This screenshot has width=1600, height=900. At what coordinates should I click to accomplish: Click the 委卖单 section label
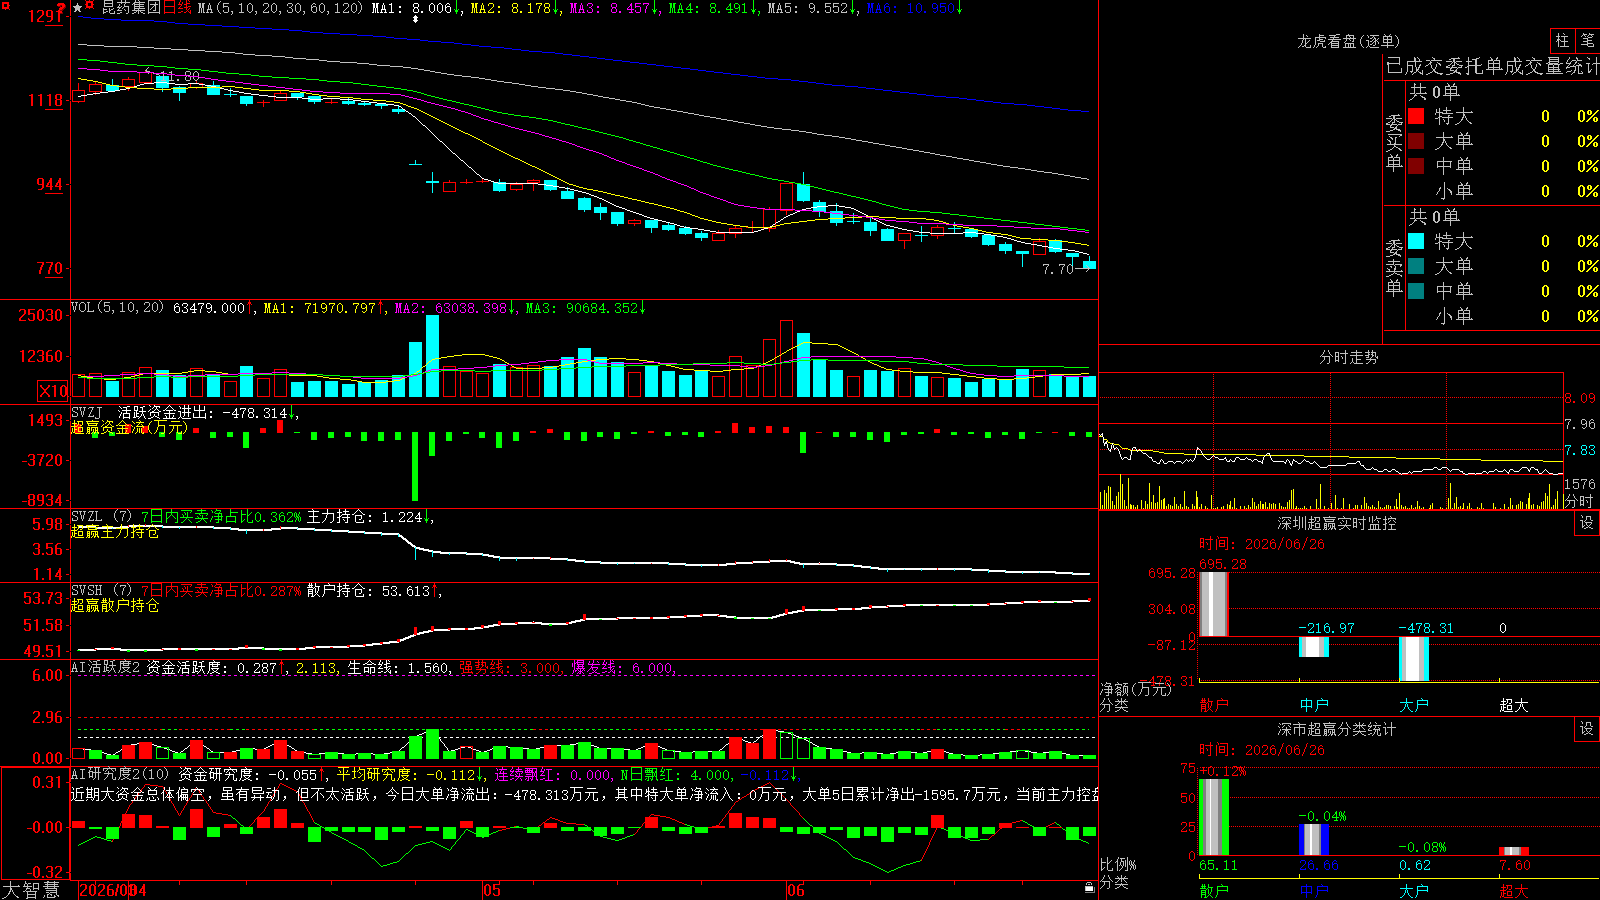[1394, 268]
